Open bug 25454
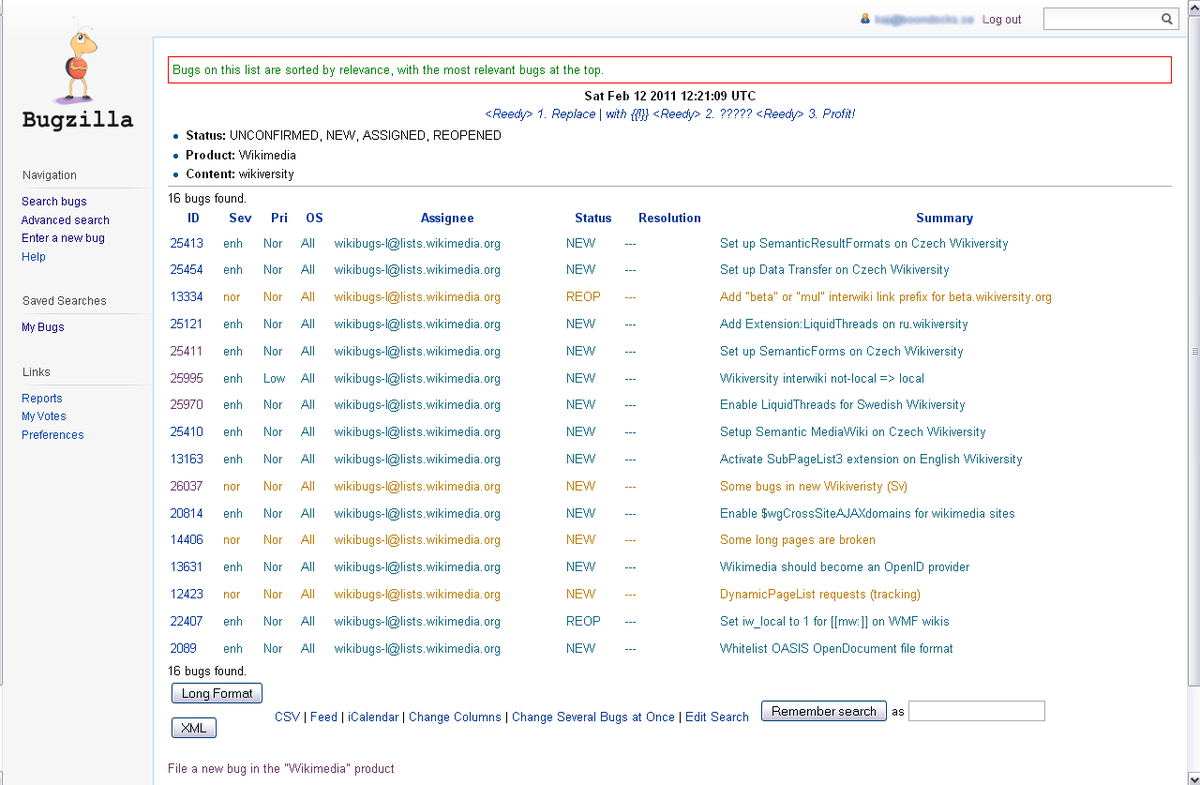 coord(186,270)
